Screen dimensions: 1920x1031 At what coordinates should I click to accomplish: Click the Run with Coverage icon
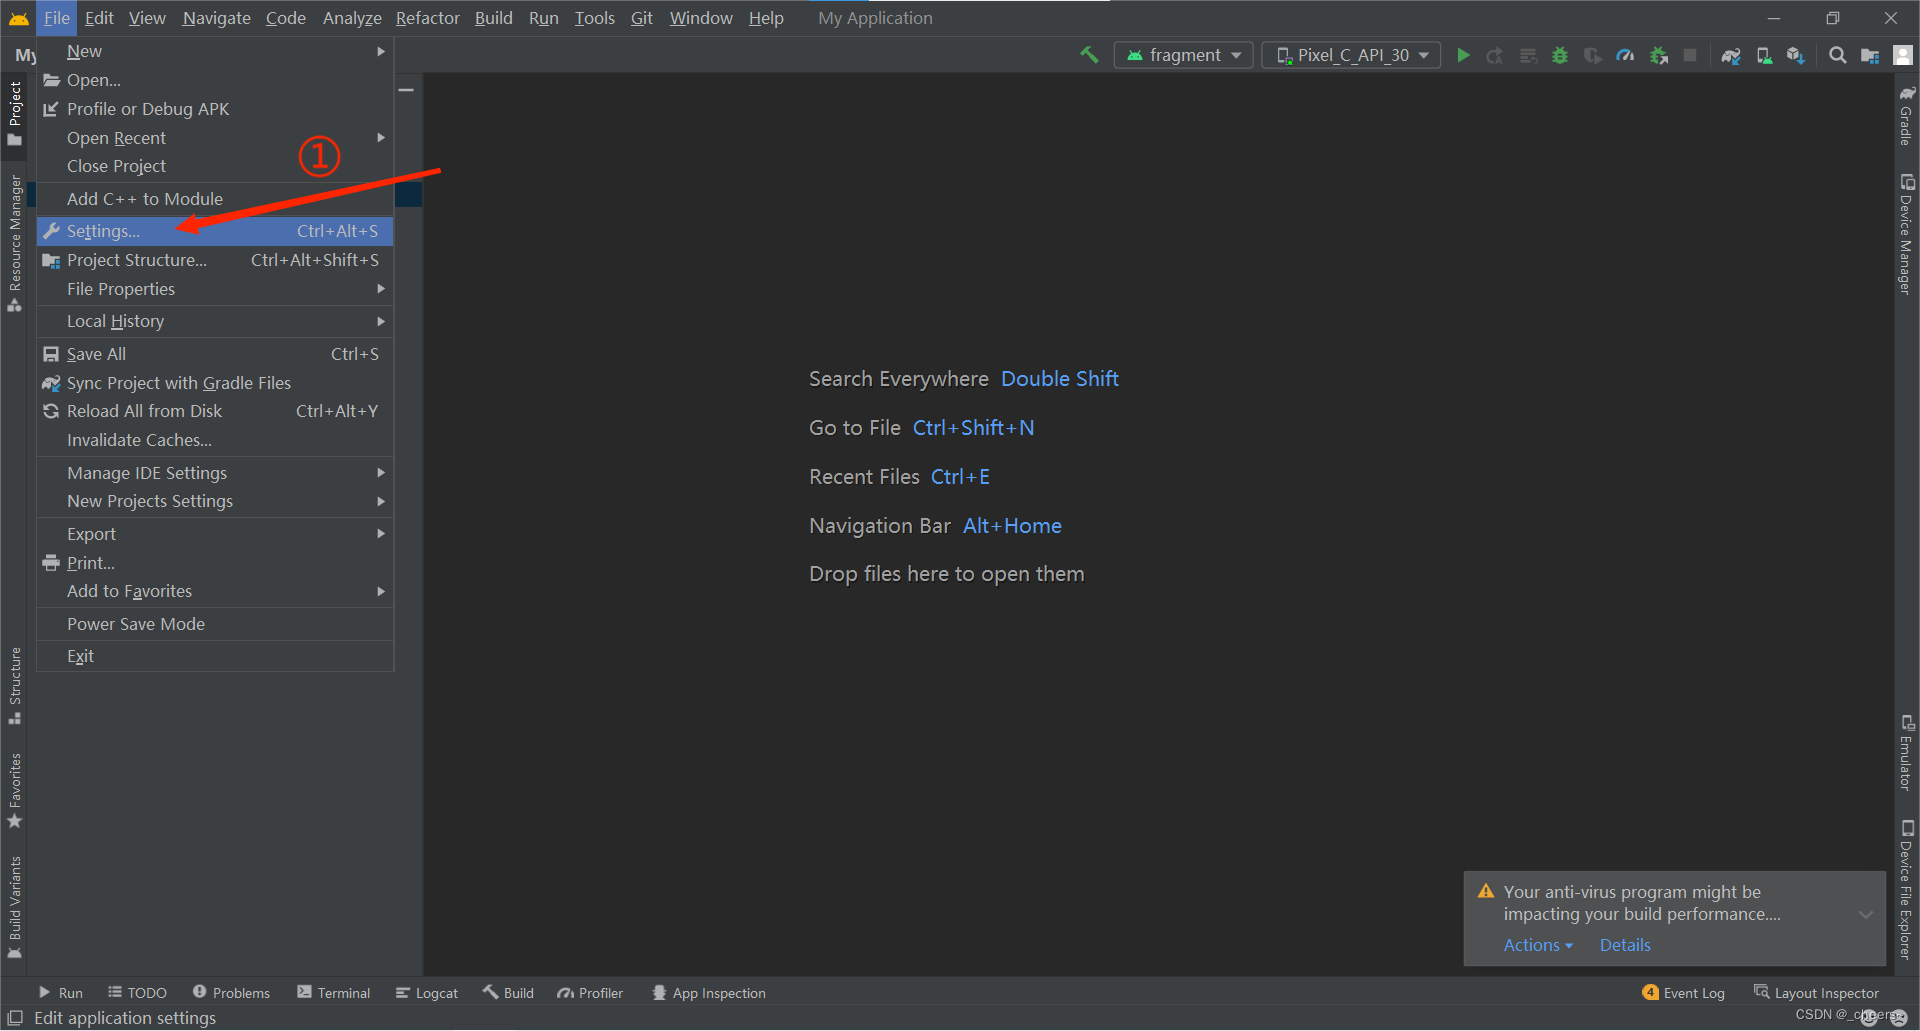(x=1593, y=55)
